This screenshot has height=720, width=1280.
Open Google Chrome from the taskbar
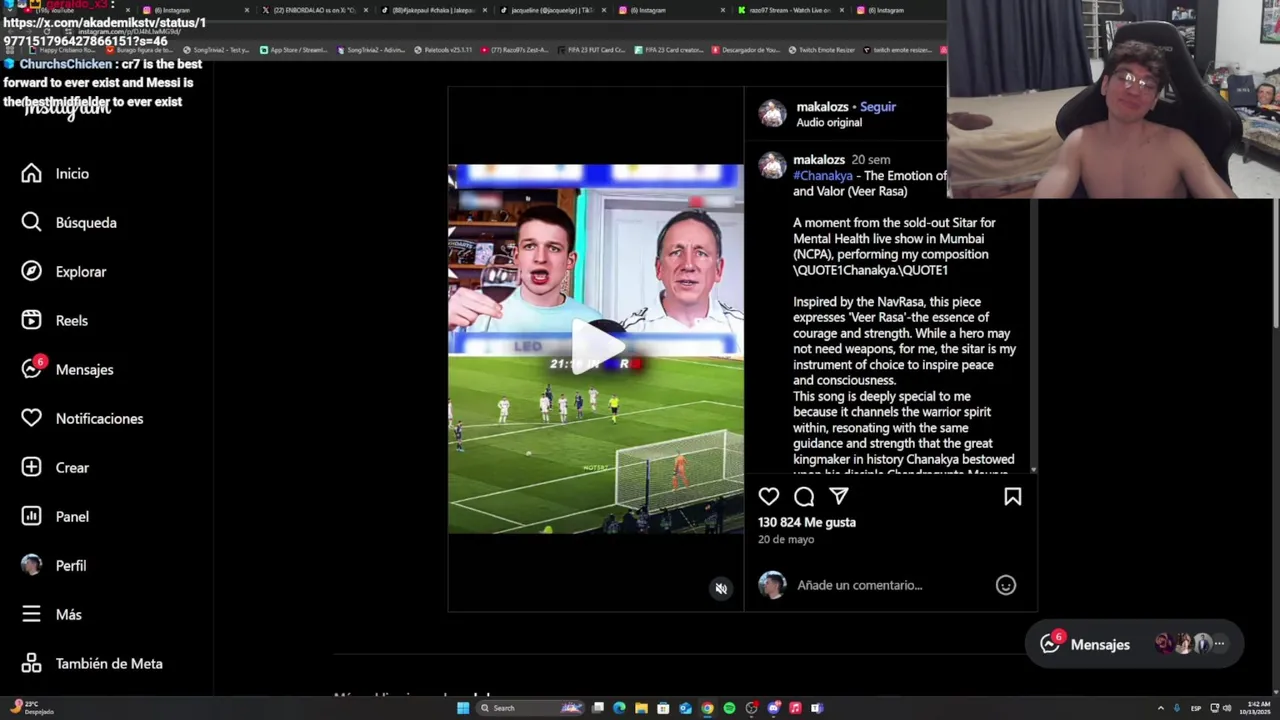coord(707,708)
